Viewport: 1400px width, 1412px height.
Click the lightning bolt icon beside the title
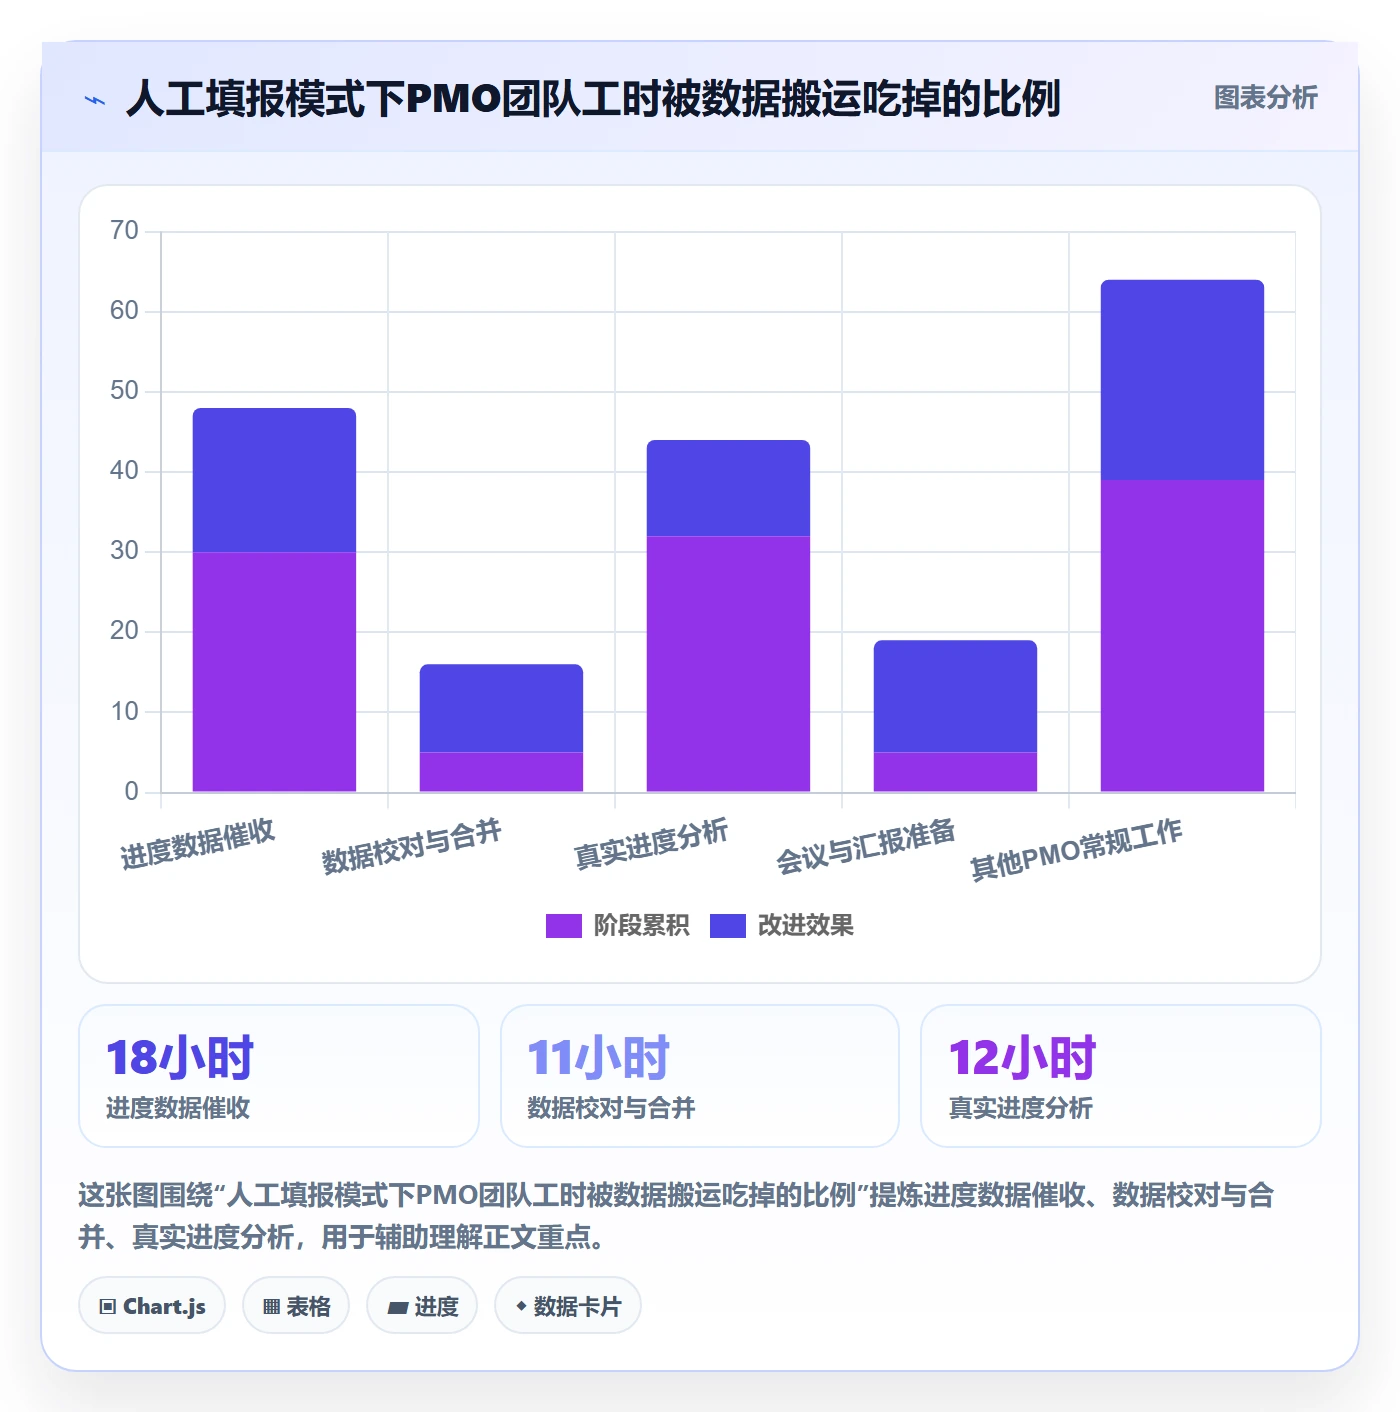point(95,100)
